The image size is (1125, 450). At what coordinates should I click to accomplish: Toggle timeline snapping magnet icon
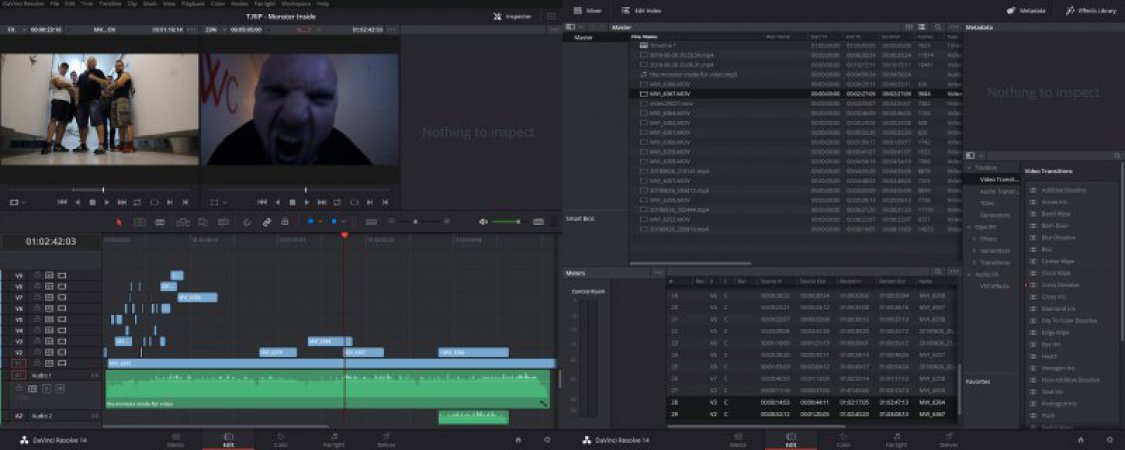click(248, 222)
